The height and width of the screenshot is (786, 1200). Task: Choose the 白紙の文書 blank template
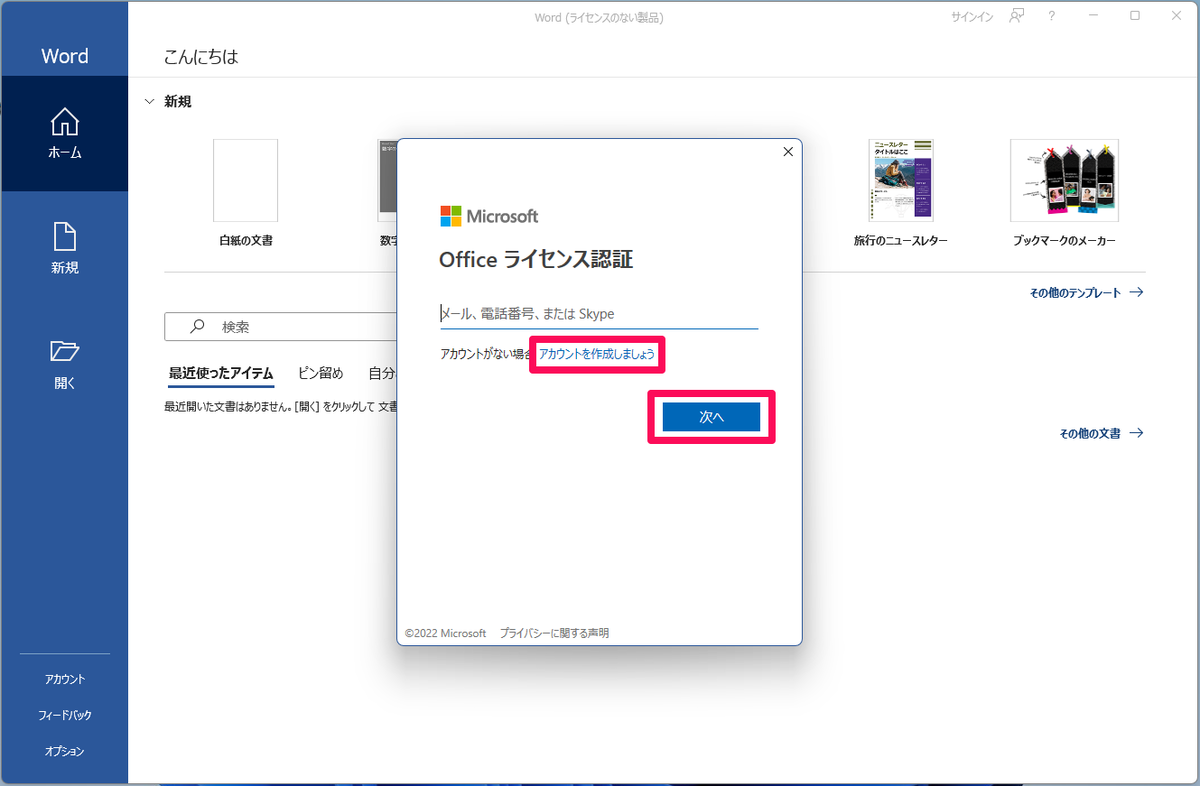tap(246, 192)
